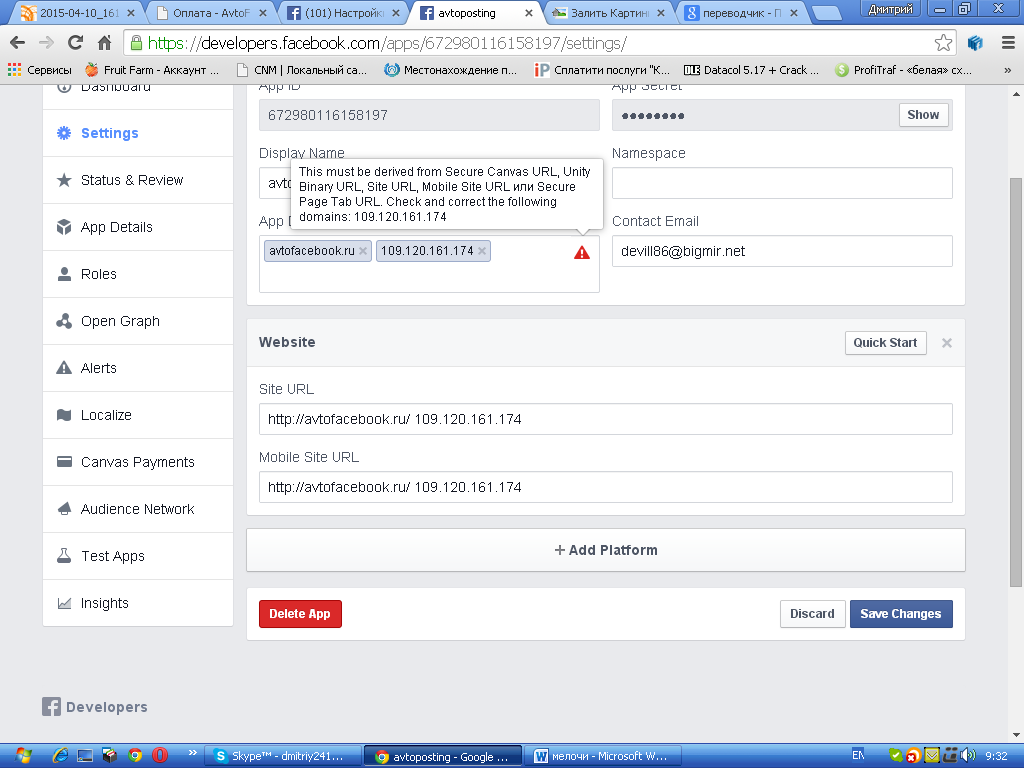Open Open Graph icon item

pos(64,321)
